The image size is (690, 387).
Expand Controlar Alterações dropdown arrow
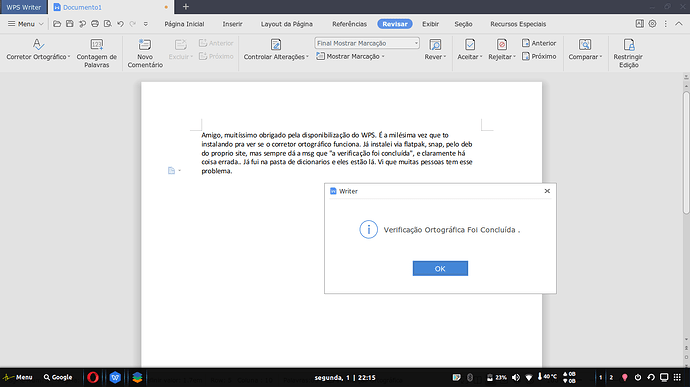(x=307, y=57)
